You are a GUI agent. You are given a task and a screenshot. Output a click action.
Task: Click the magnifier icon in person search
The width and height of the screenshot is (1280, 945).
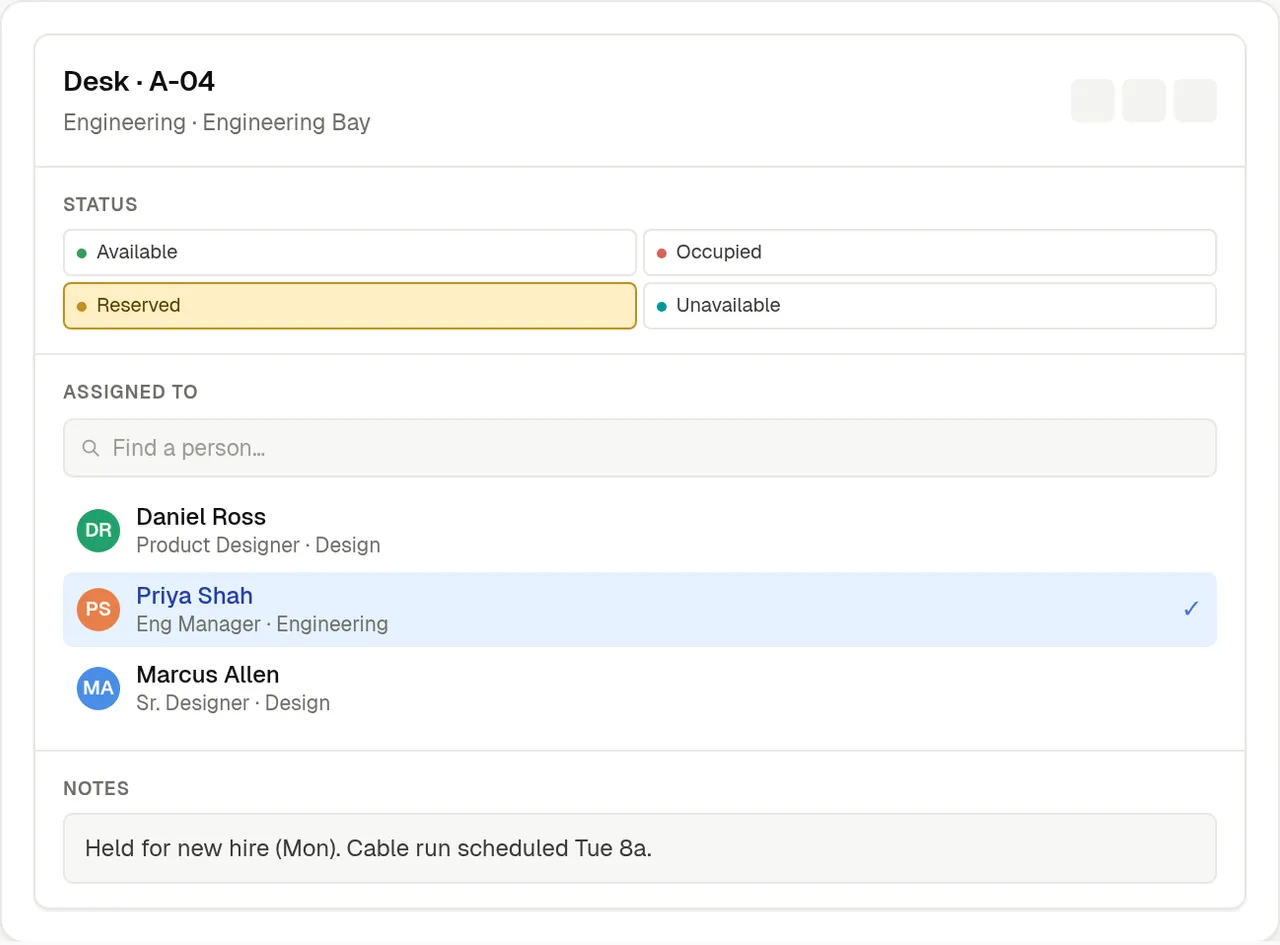tap(91, 448)
